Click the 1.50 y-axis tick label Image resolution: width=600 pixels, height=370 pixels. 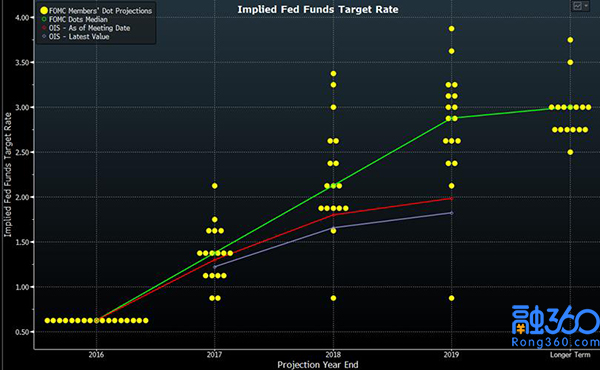click(x=22, y=242)
